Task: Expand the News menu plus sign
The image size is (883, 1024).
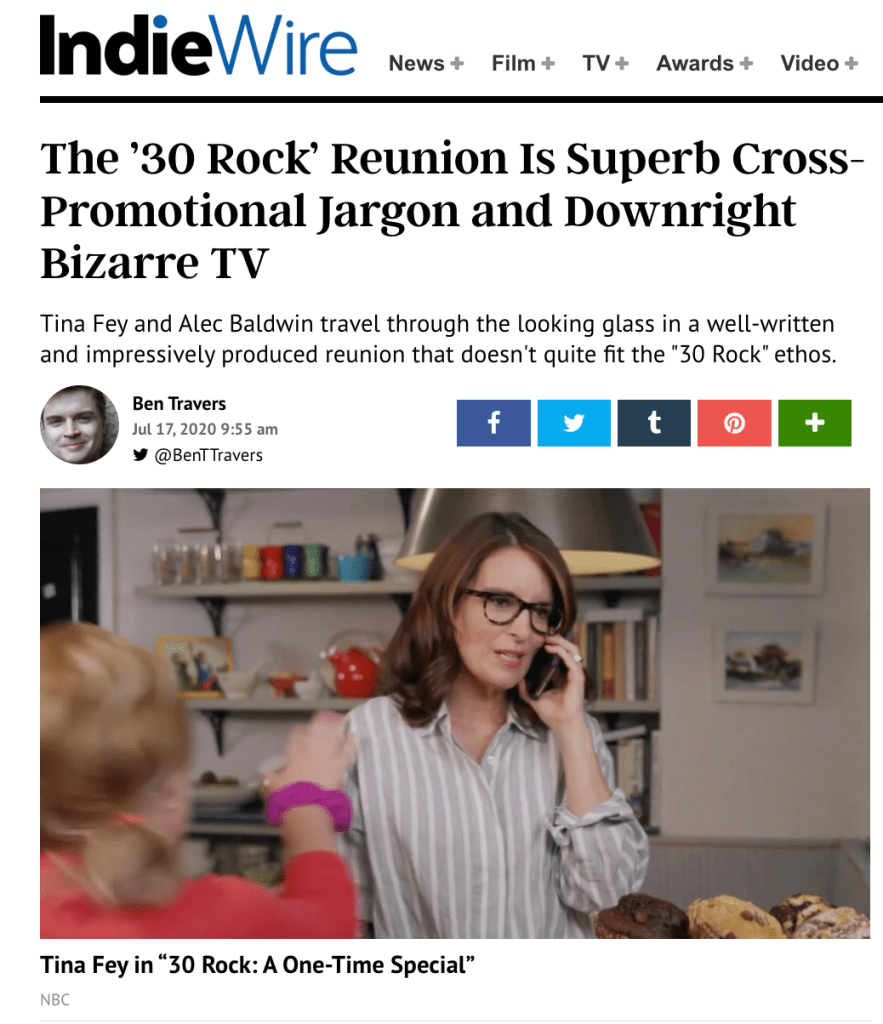Action: click(x=457, y=63)
